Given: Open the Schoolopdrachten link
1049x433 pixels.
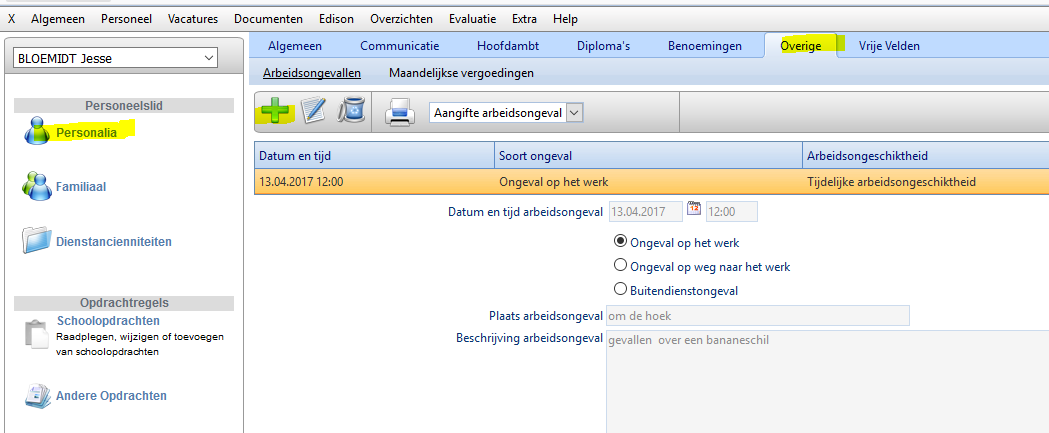Looking at the screenshot, I should (x=122, y=321).
